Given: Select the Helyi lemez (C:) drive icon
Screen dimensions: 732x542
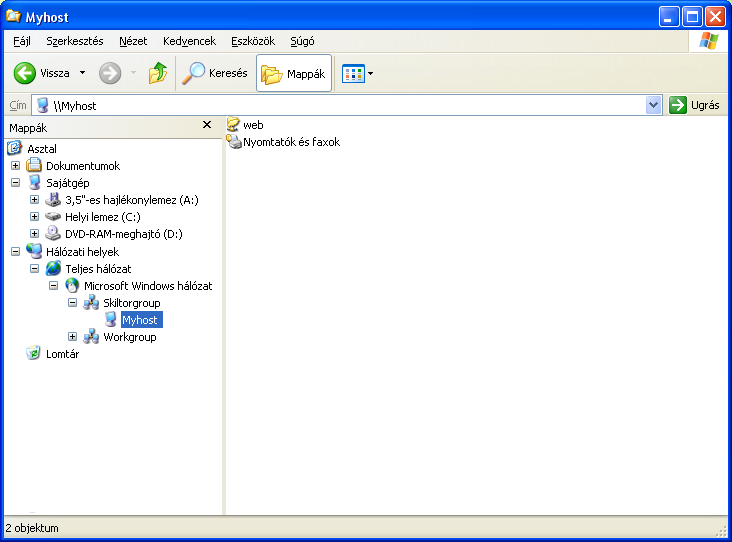Looking at the screenshot, I should (53, 217).
